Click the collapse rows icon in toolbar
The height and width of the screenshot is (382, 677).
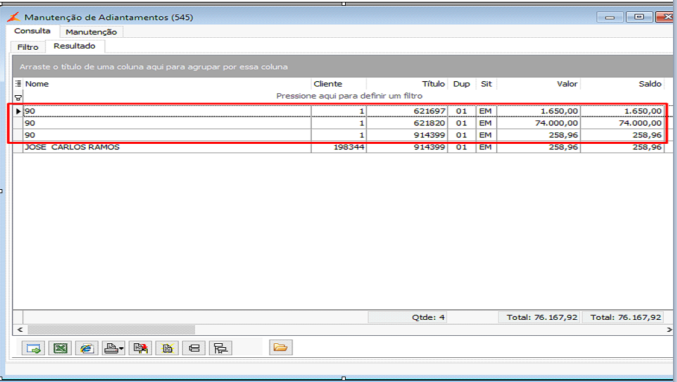click(x=194, y=348)
